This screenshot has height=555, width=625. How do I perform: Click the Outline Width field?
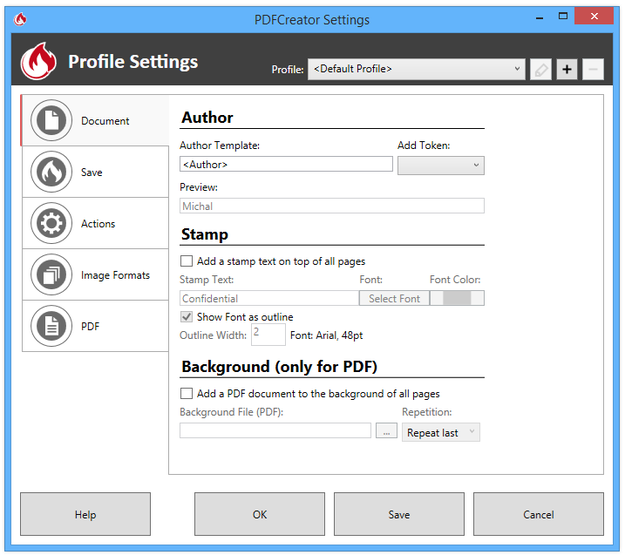(268, 334)
